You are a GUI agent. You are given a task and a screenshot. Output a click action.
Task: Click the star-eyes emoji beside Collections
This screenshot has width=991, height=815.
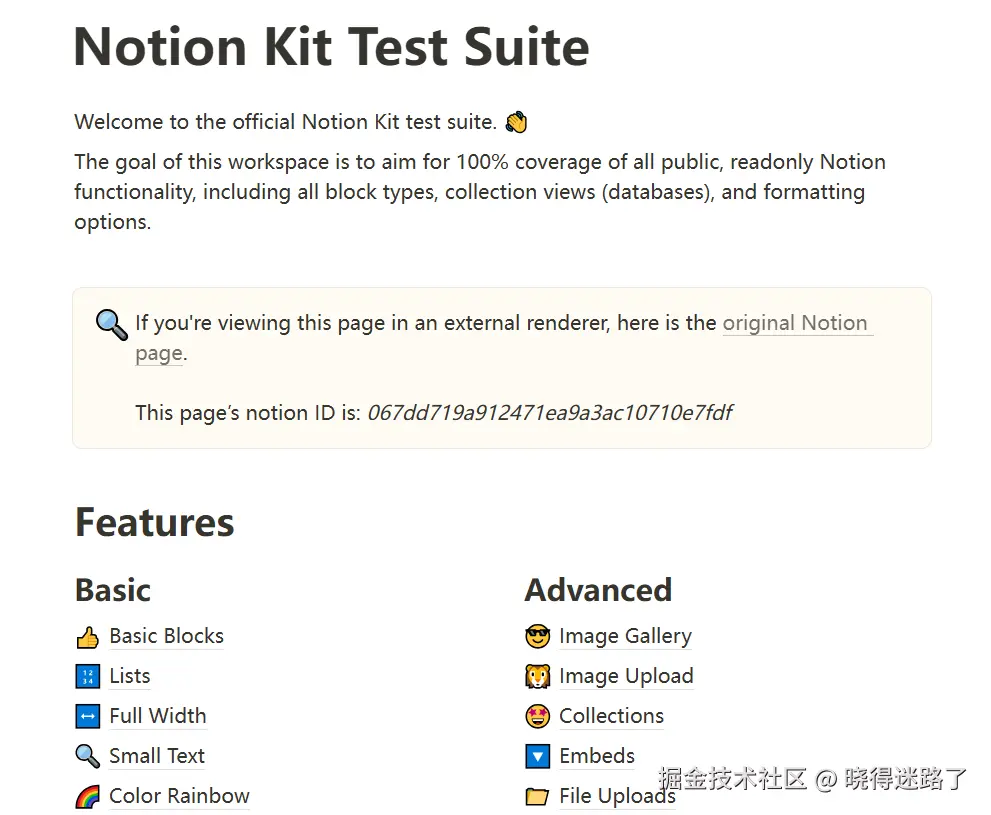point(537,716)
